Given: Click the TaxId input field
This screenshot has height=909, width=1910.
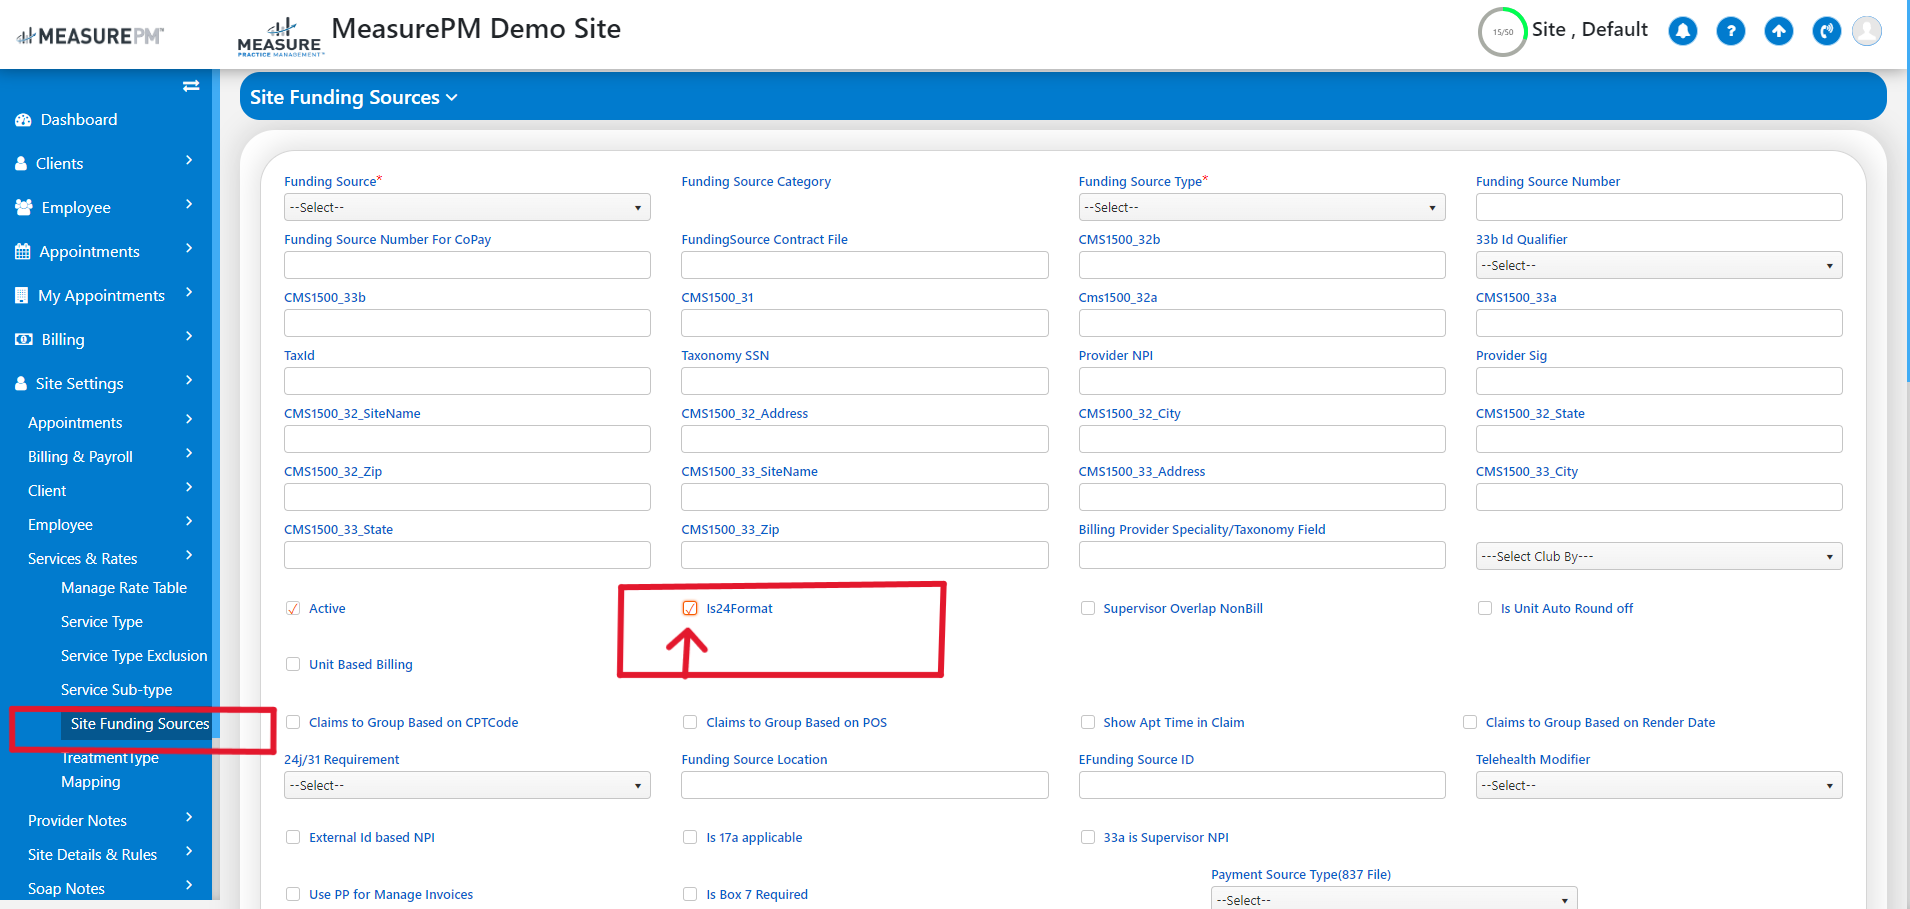Looking at the screenshot, I should 467,381.
